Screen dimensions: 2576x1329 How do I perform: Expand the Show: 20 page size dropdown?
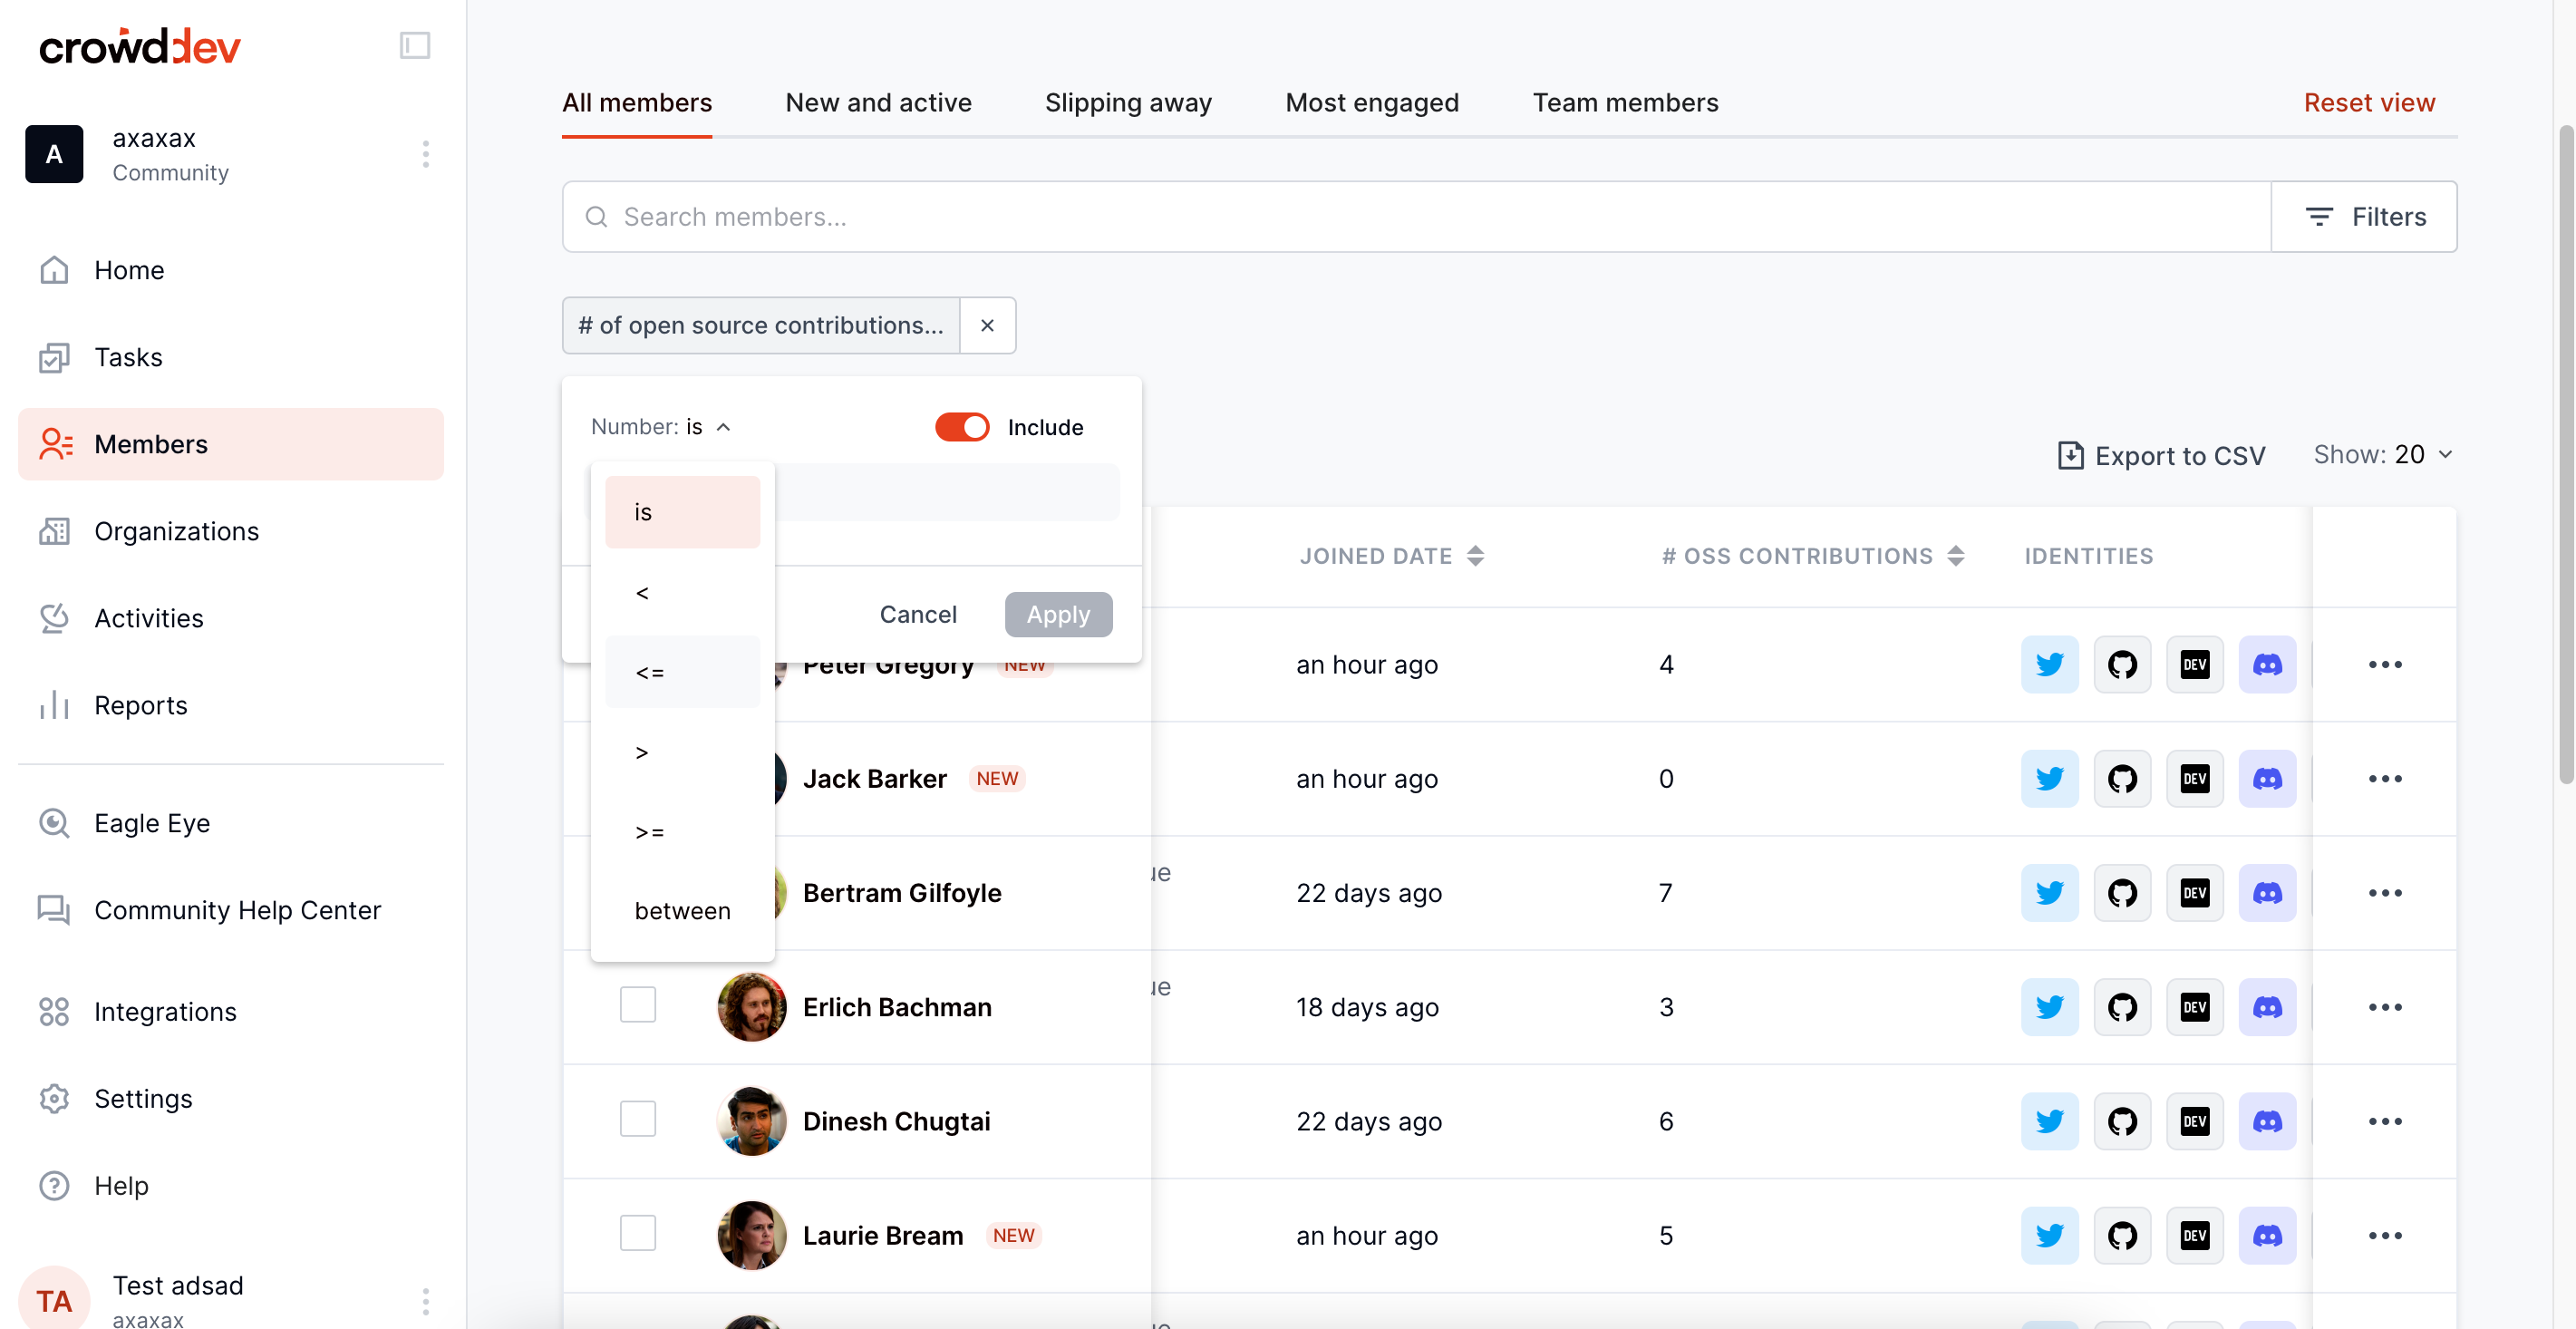pyautogui.click(x=2382, y=454)
